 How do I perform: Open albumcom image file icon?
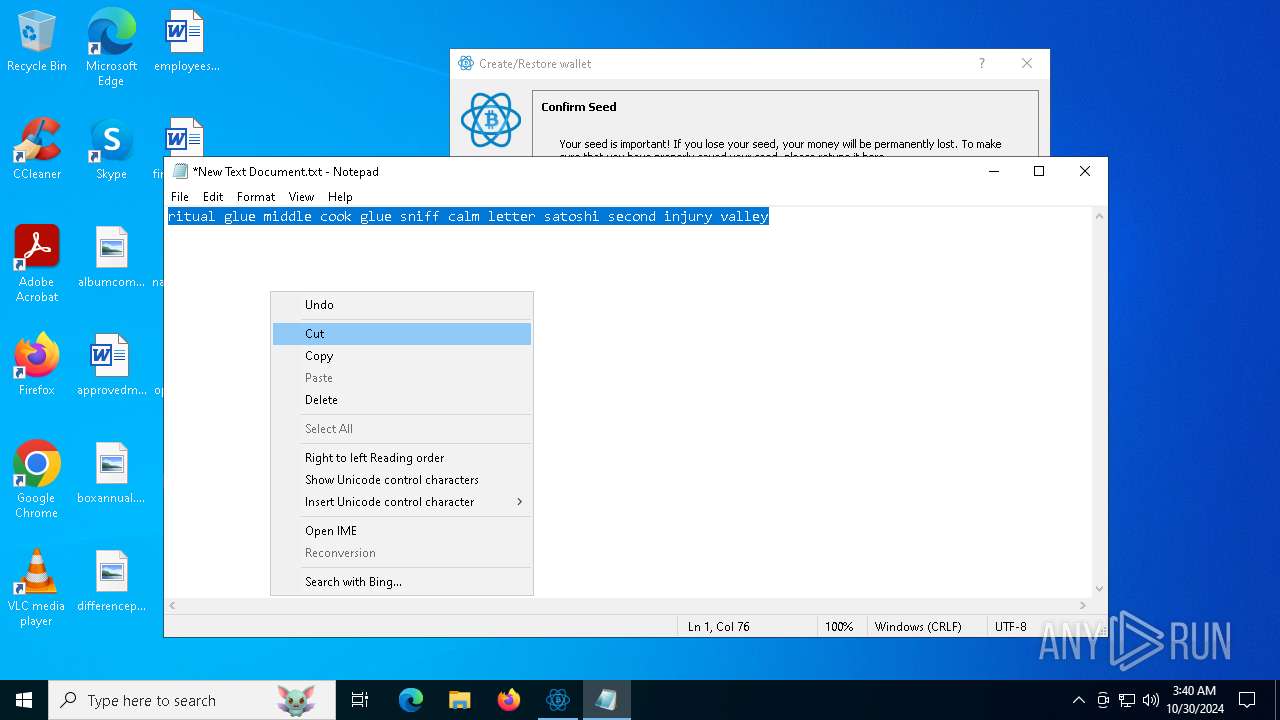(x=111, y=256)
